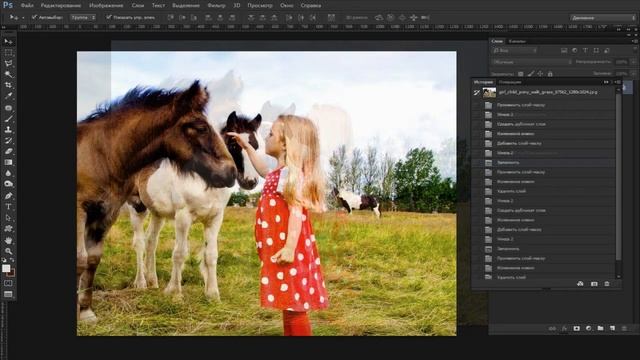Toggle the type layers filter T icon

tap(585, 51)
